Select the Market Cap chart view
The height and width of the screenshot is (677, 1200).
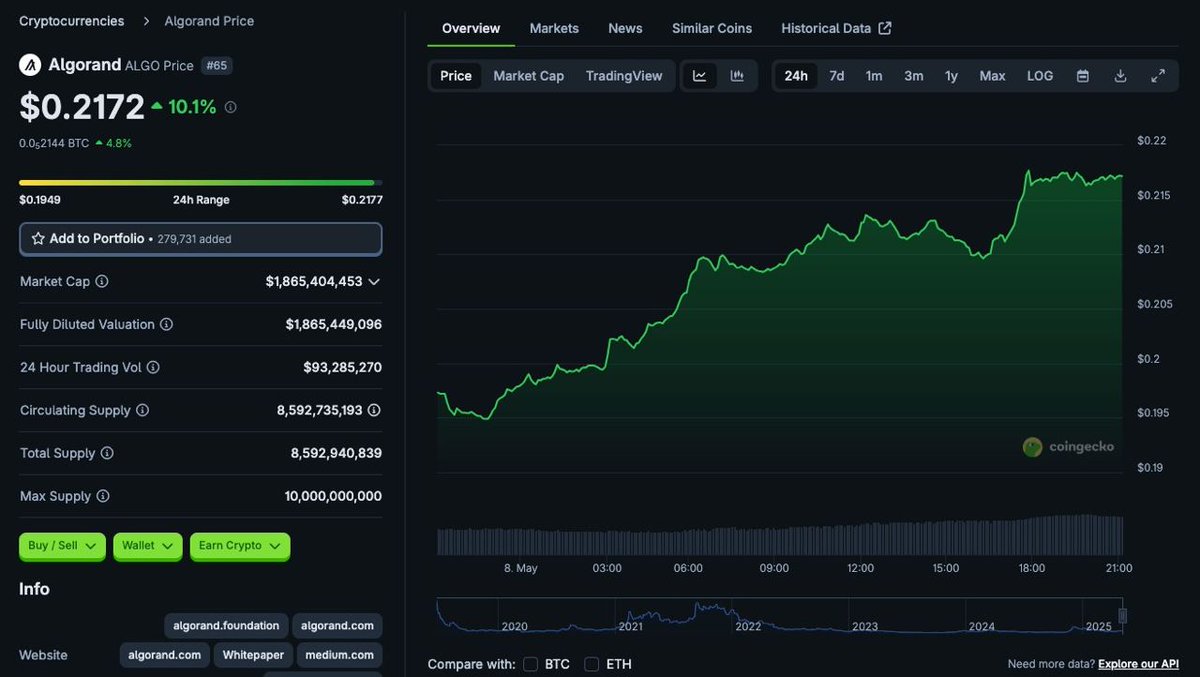529,76
